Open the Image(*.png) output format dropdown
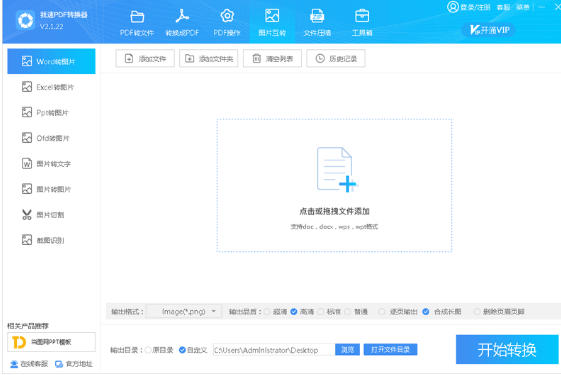Image resolution: width=561 pixels, height=375 pixels. pyautogui.click(x=184, y=312)
